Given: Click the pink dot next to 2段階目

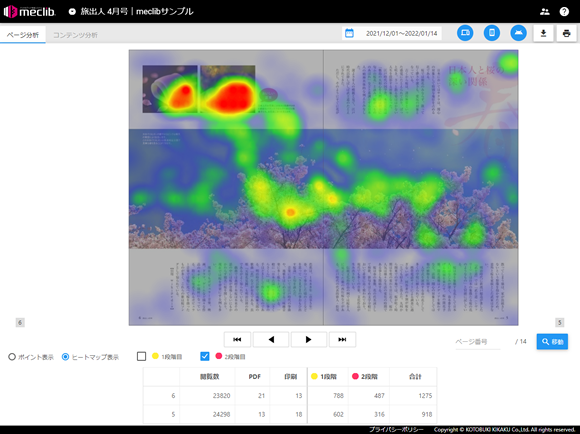Looking at the screenshot, I should tap(219, 356).
